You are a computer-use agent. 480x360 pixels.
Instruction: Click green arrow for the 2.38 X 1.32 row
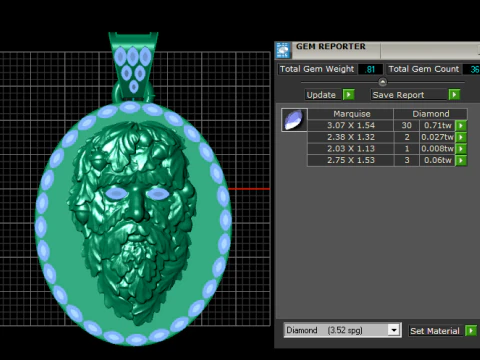pos(461,137)
